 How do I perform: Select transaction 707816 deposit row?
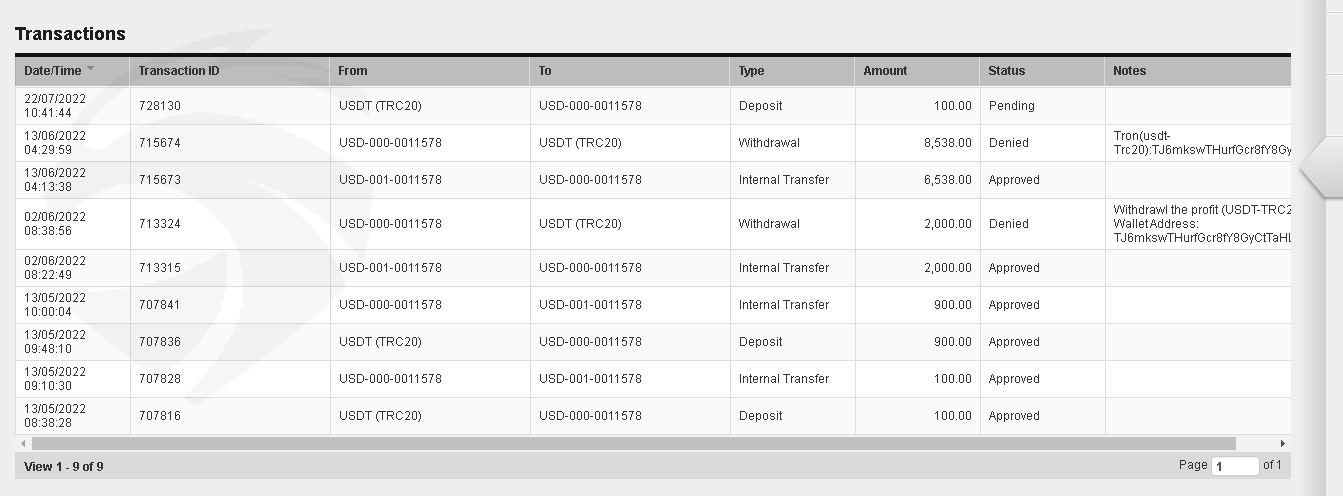(653, 416)
